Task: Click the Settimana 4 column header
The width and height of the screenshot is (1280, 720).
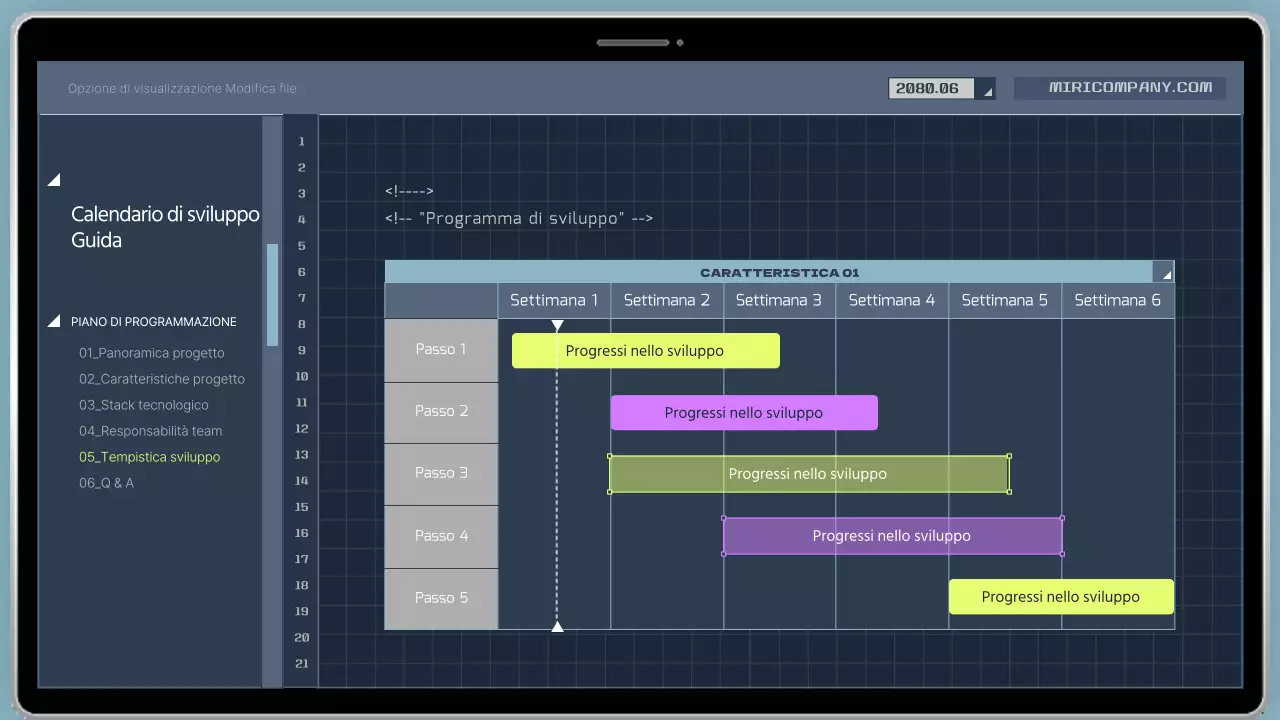Action: [x=892, y=300]
